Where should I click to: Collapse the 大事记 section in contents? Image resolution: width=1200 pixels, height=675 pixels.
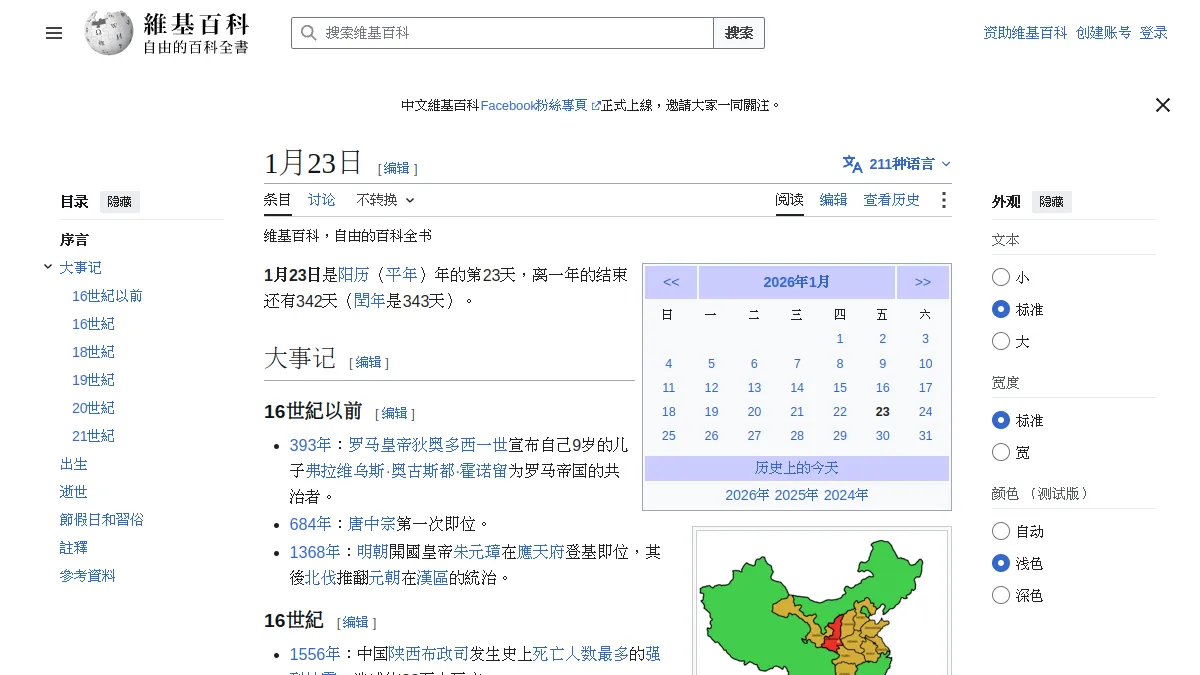point(48,267)
